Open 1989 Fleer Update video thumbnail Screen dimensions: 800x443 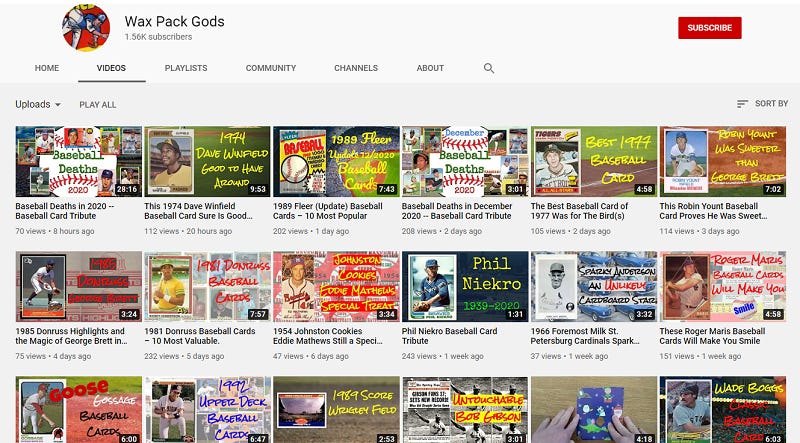pyautogui.click(x=336, y=161)
